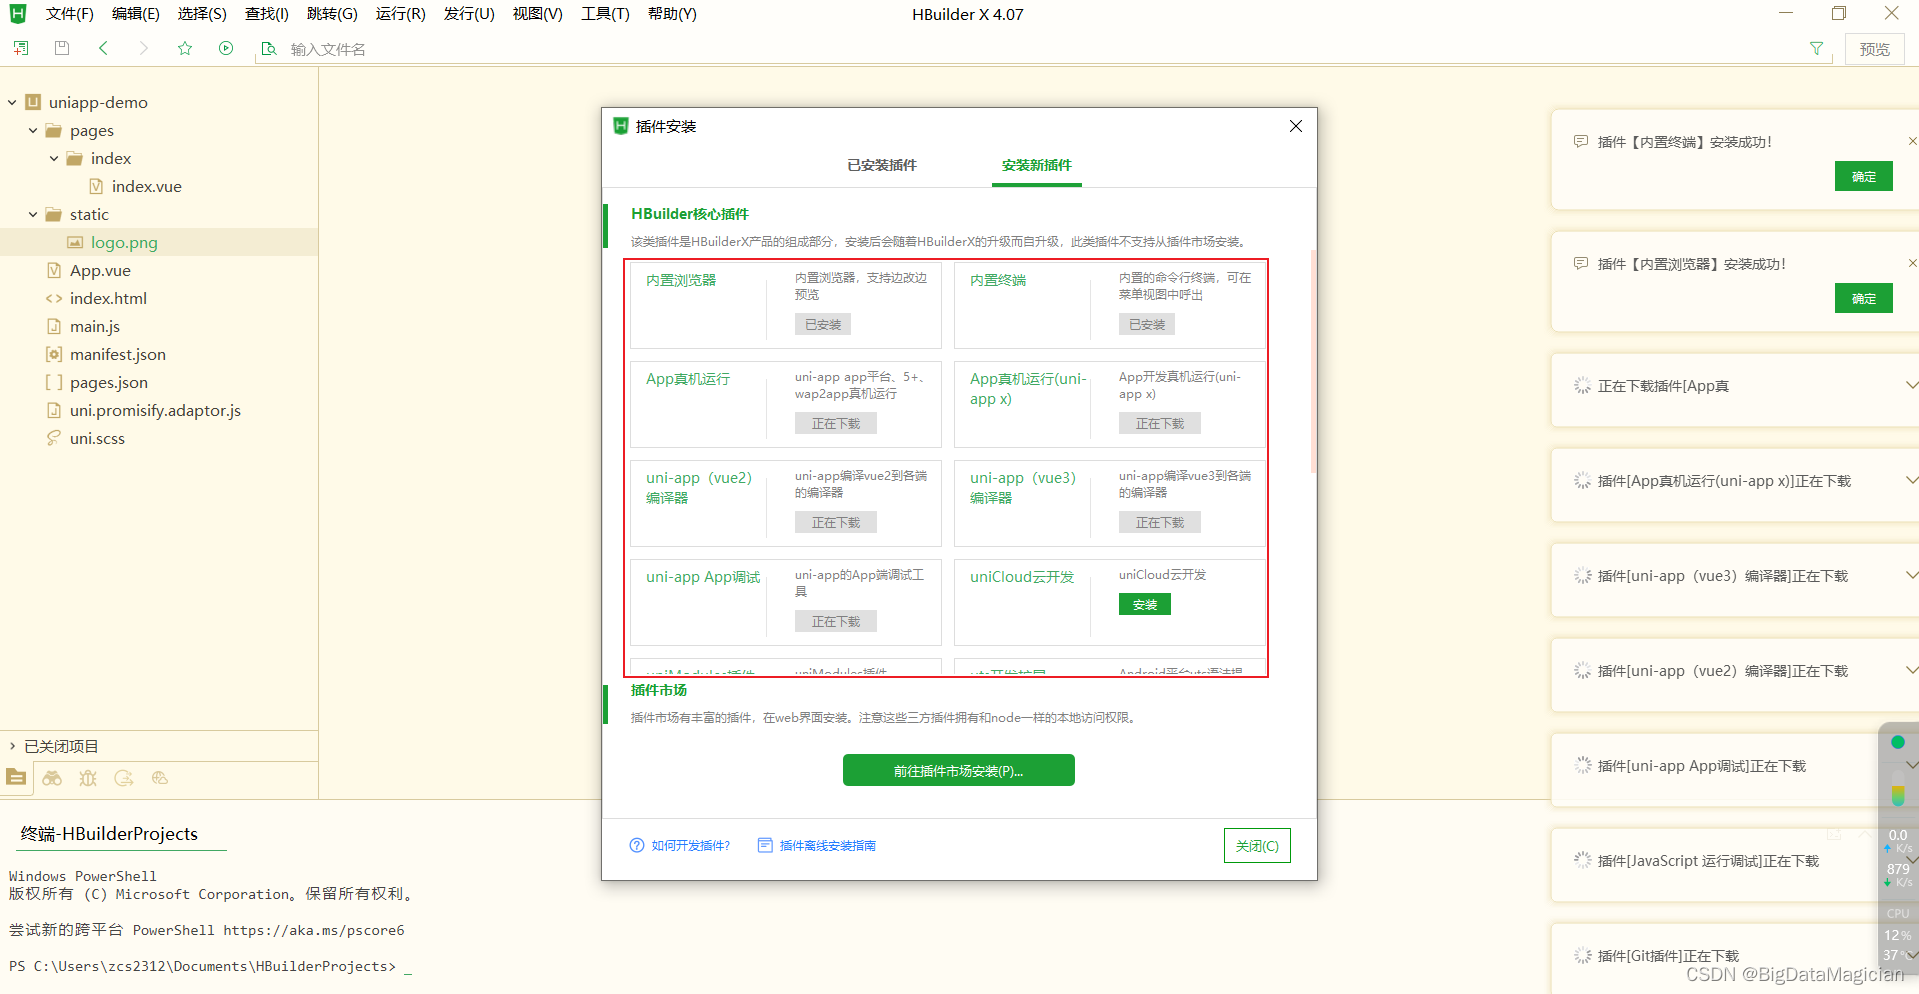Open the 运行(R) menu
Viewport: 1919px width, 994px height.
coord(401,14)
